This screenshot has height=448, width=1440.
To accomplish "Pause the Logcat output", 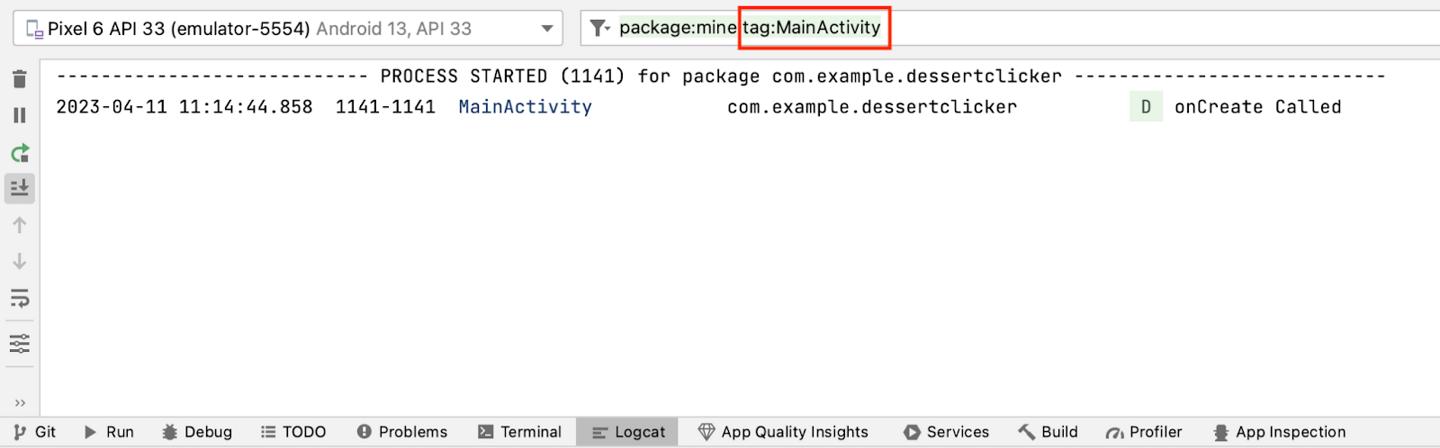I will pos(19,116).
